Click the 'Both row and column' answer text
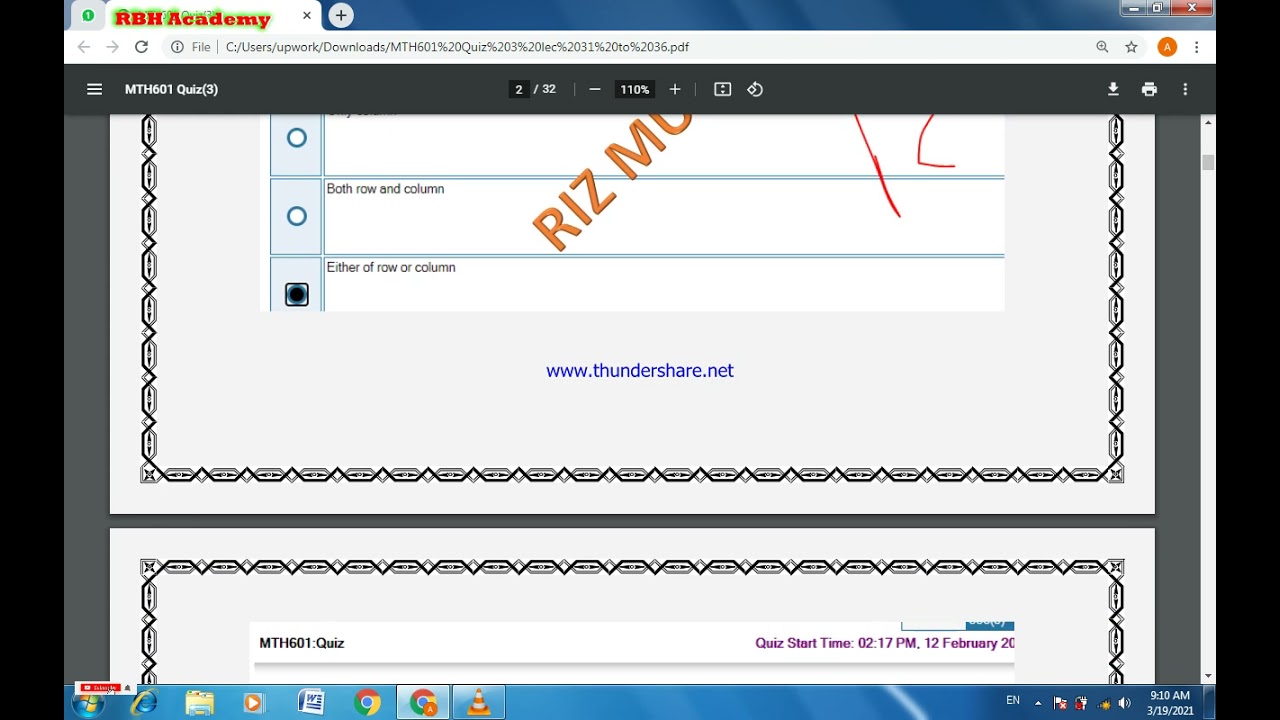This screenshot has height=720, width=1280. [385, 189]
